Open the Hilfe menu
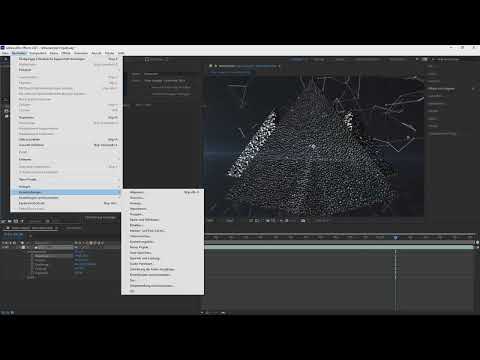The width and height of the screenshot is (480, 360). coord(121,53)
